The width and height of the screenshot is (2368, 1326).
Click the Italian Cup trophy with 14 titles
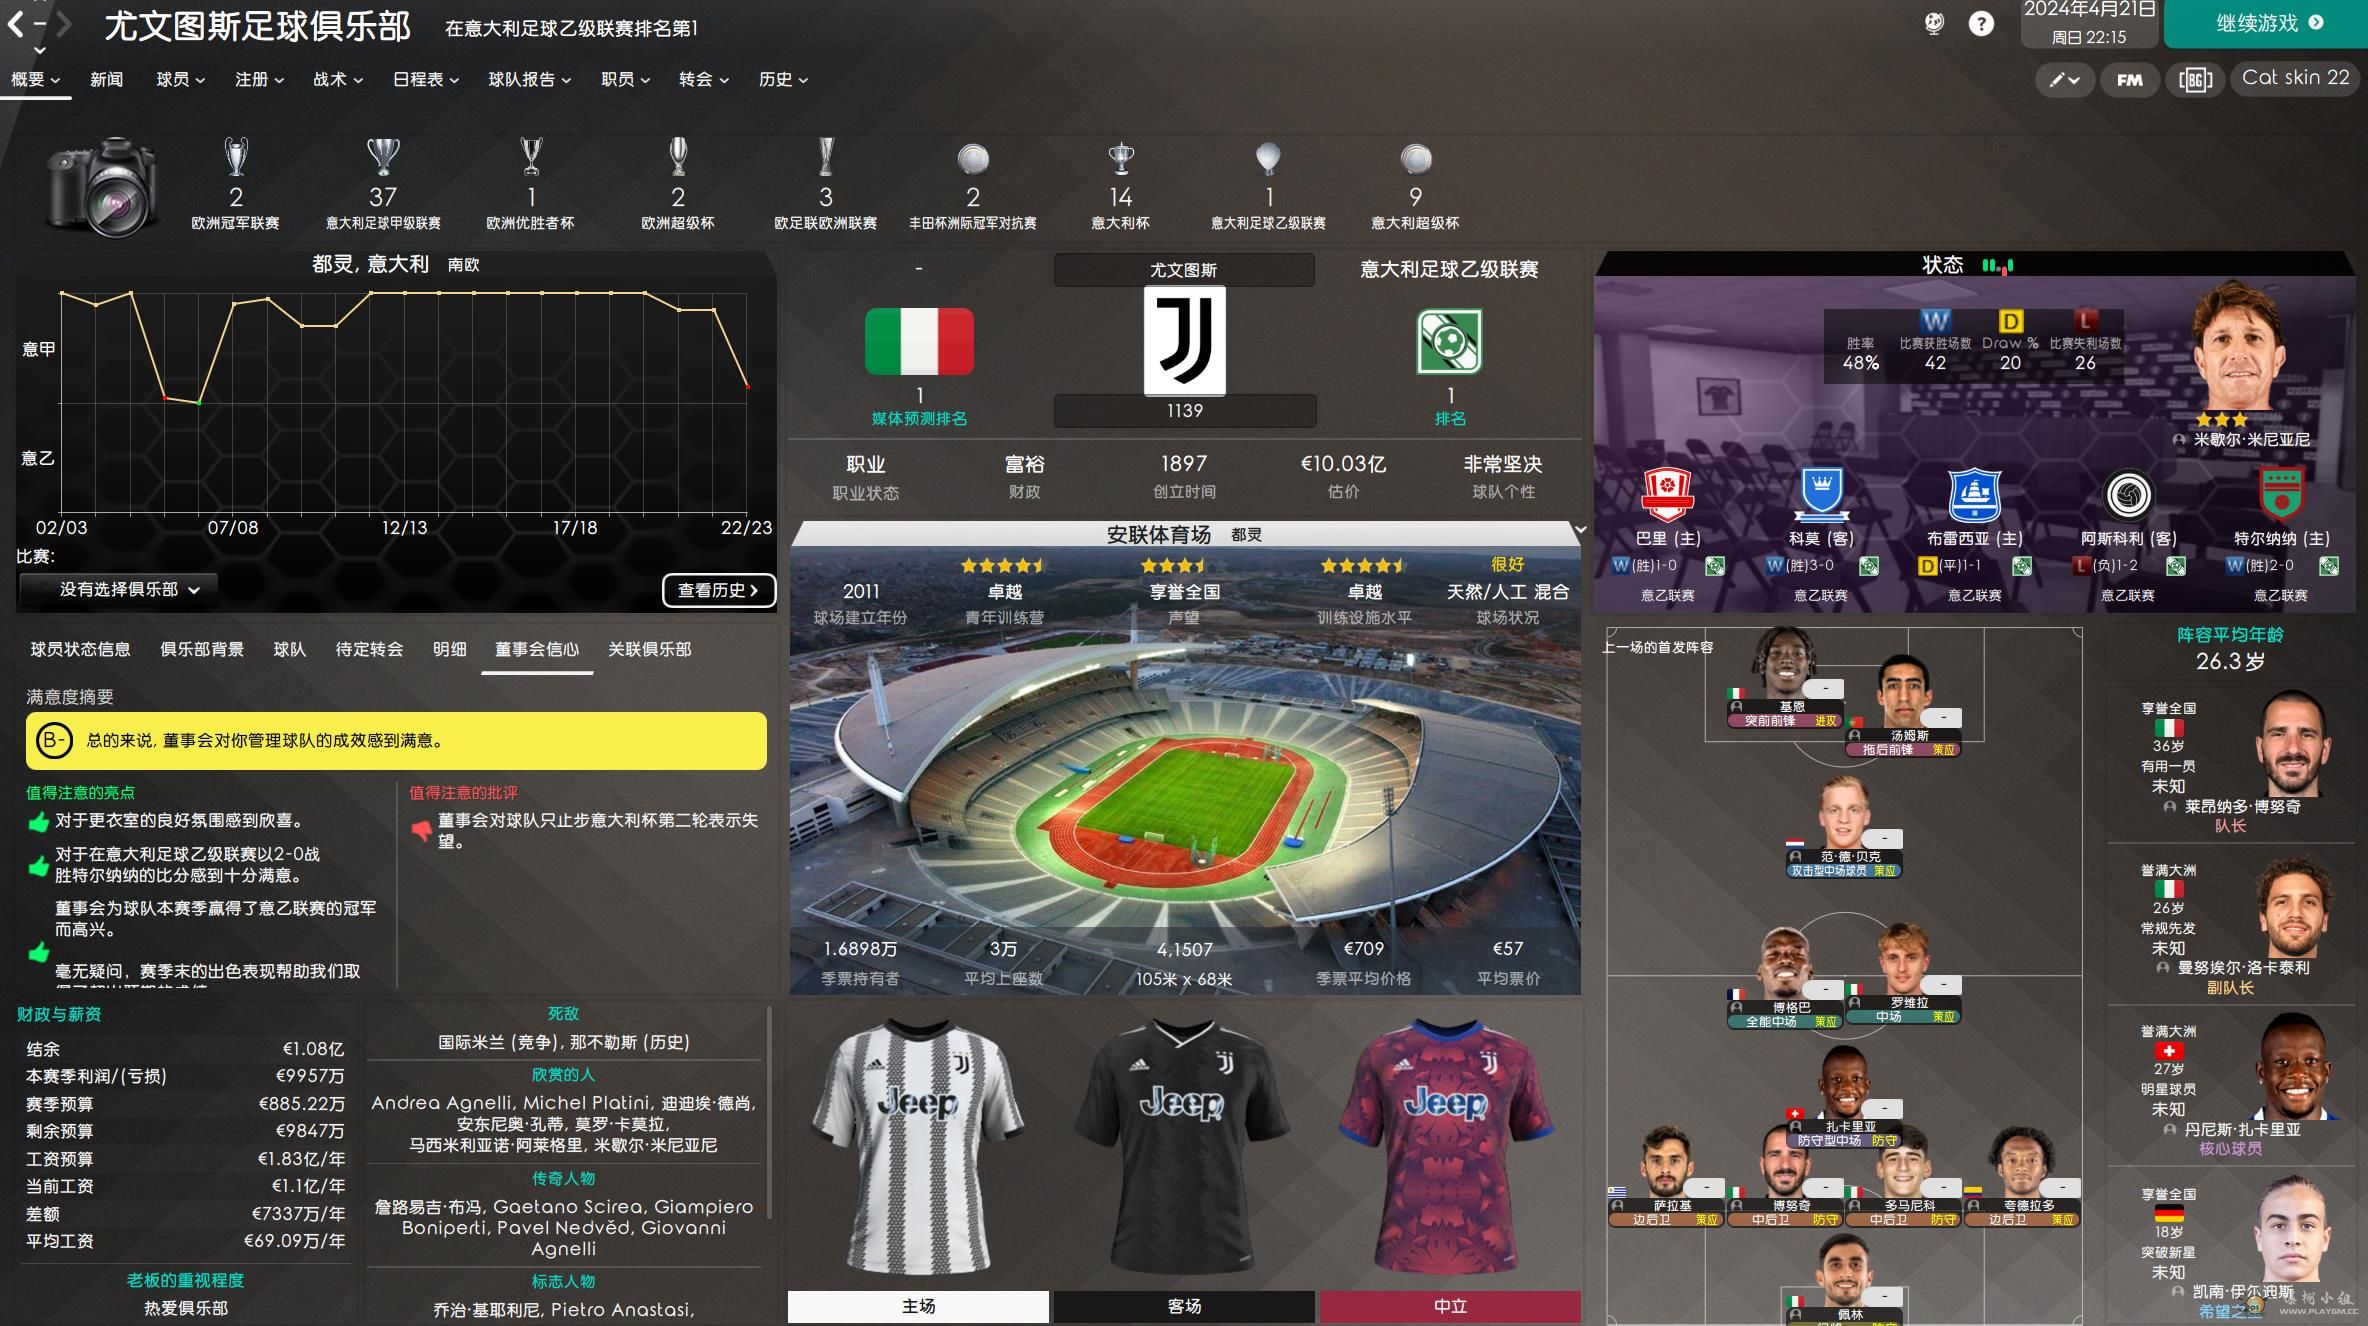pos(1121,159)
